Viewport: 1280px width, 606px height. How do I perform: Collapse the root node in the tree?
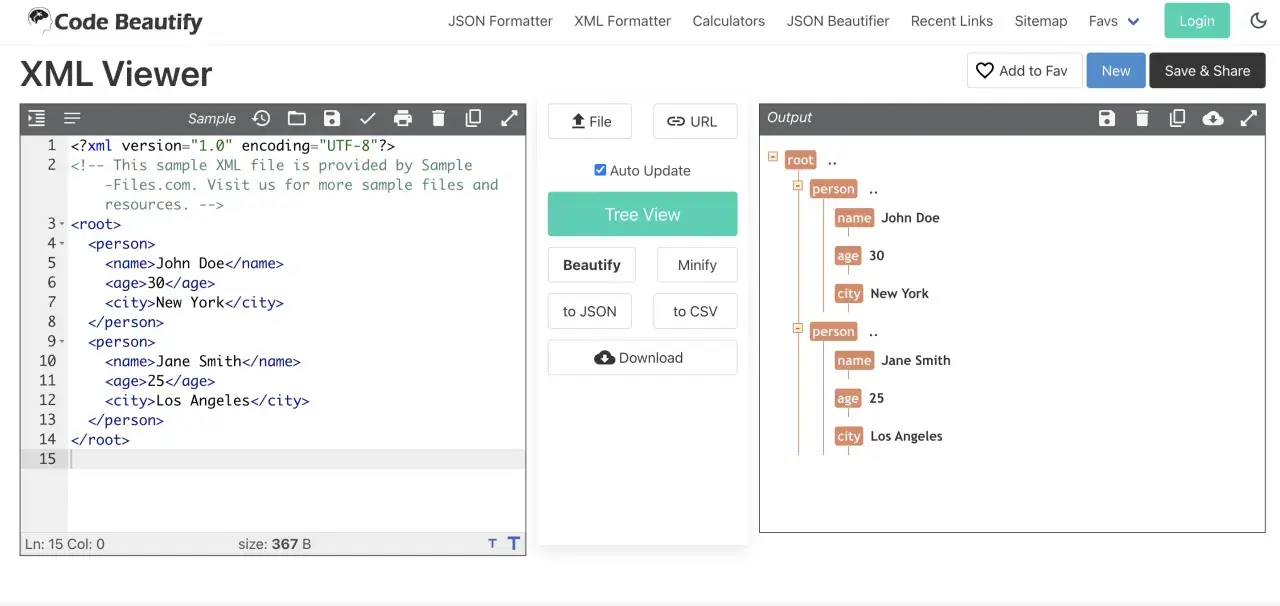pyautogui.click(x=773, y=157)
